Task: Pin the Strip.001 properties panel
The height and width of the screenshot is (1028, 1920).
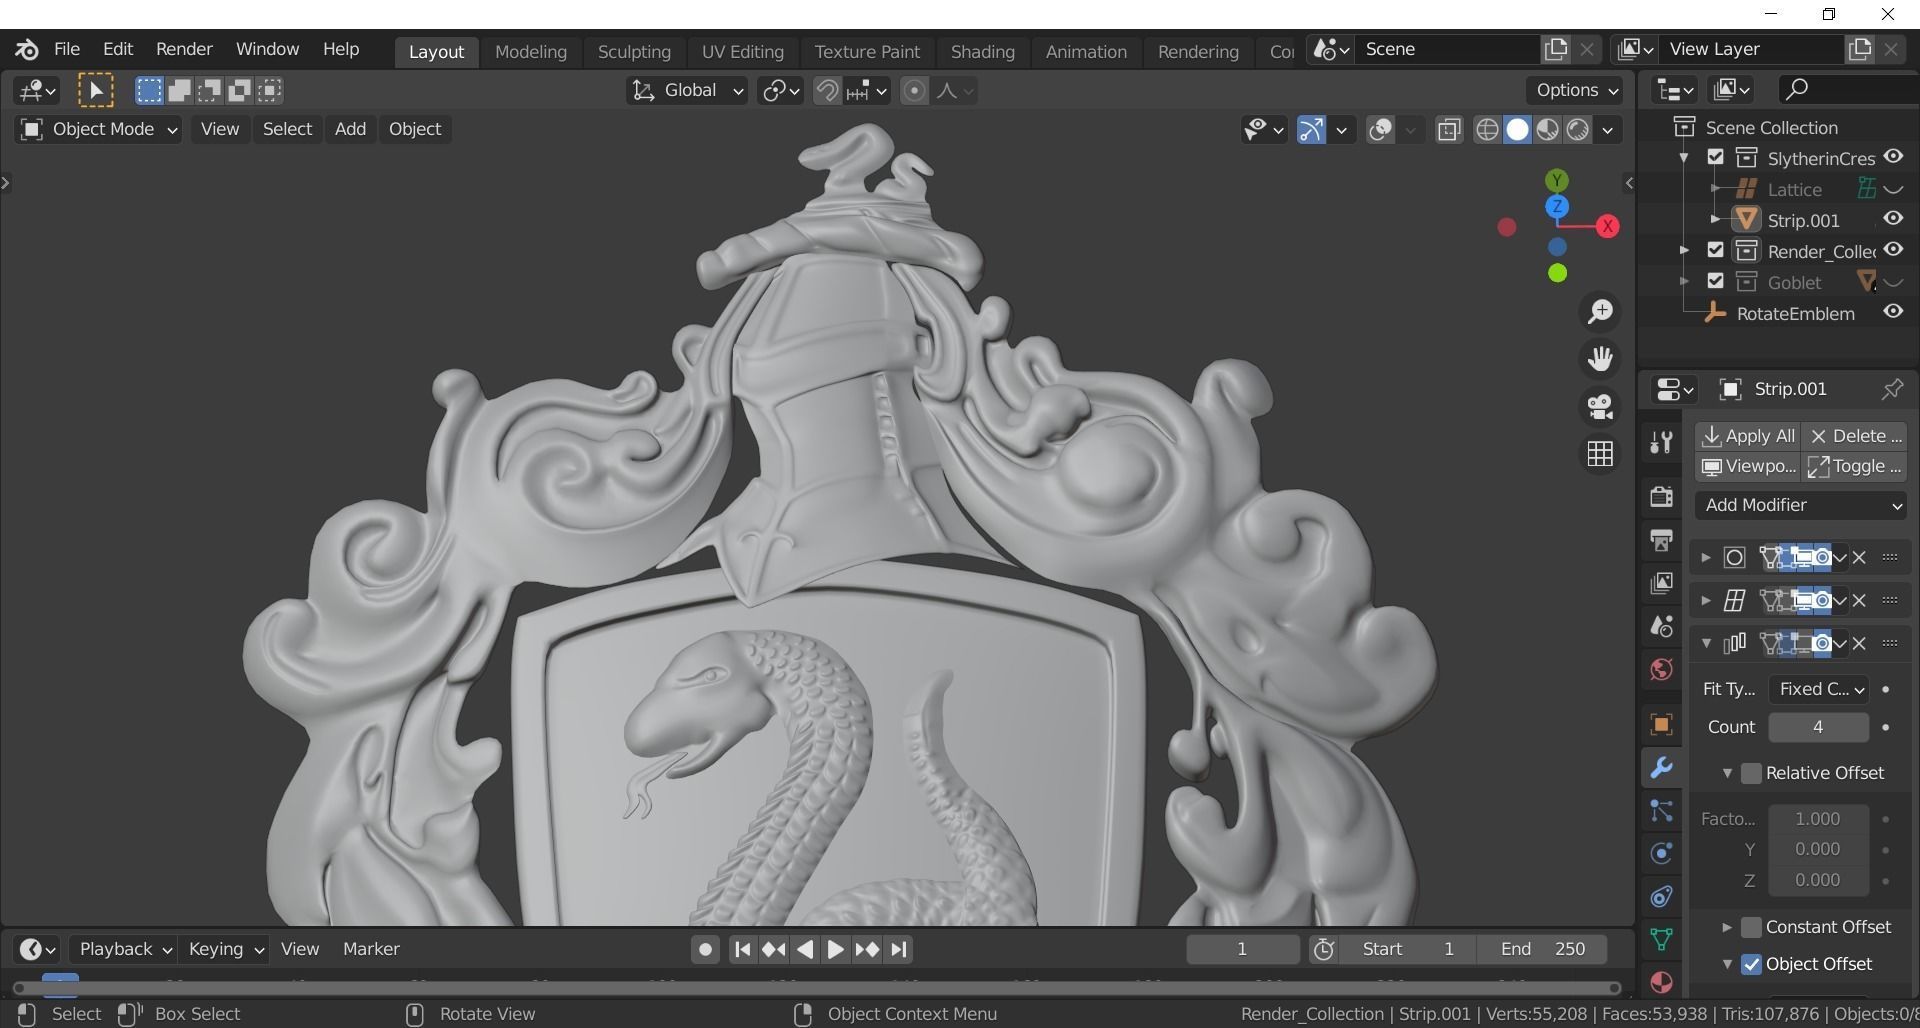Action: (x=1891, y=389)
